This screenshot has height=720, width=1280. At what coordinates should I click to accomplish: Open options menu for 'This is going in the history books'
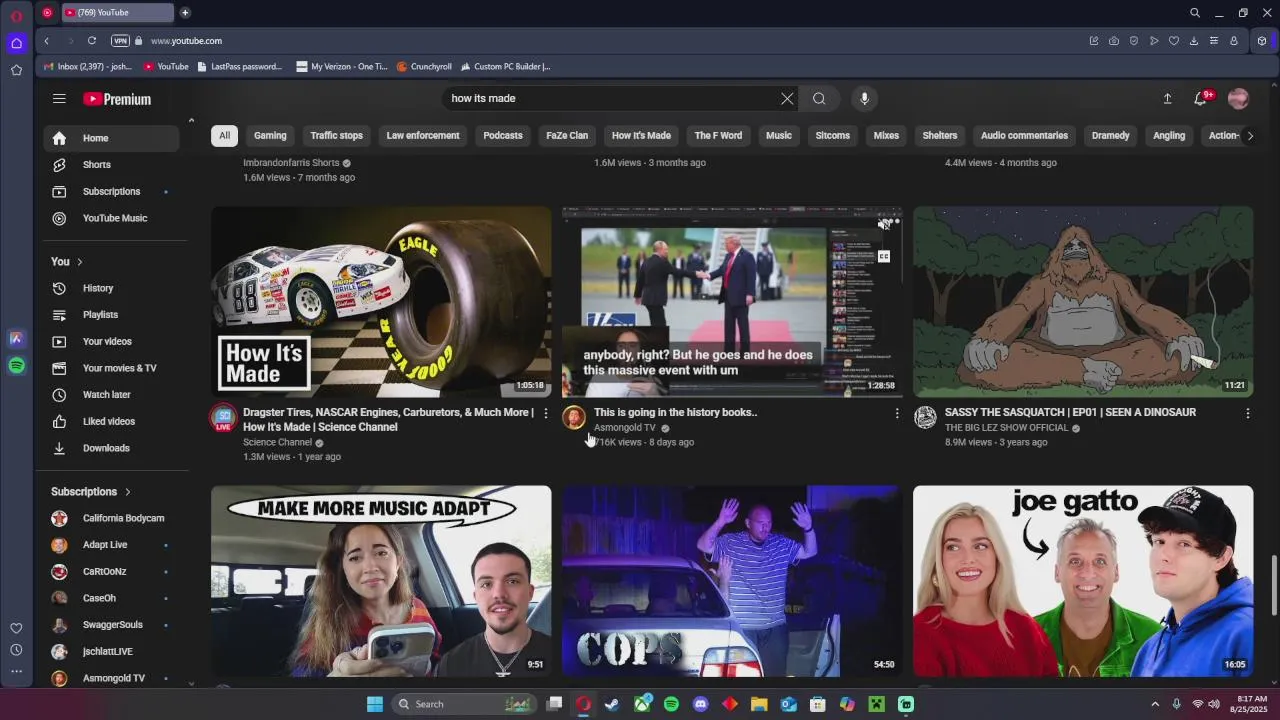click(x=896, y=413)
